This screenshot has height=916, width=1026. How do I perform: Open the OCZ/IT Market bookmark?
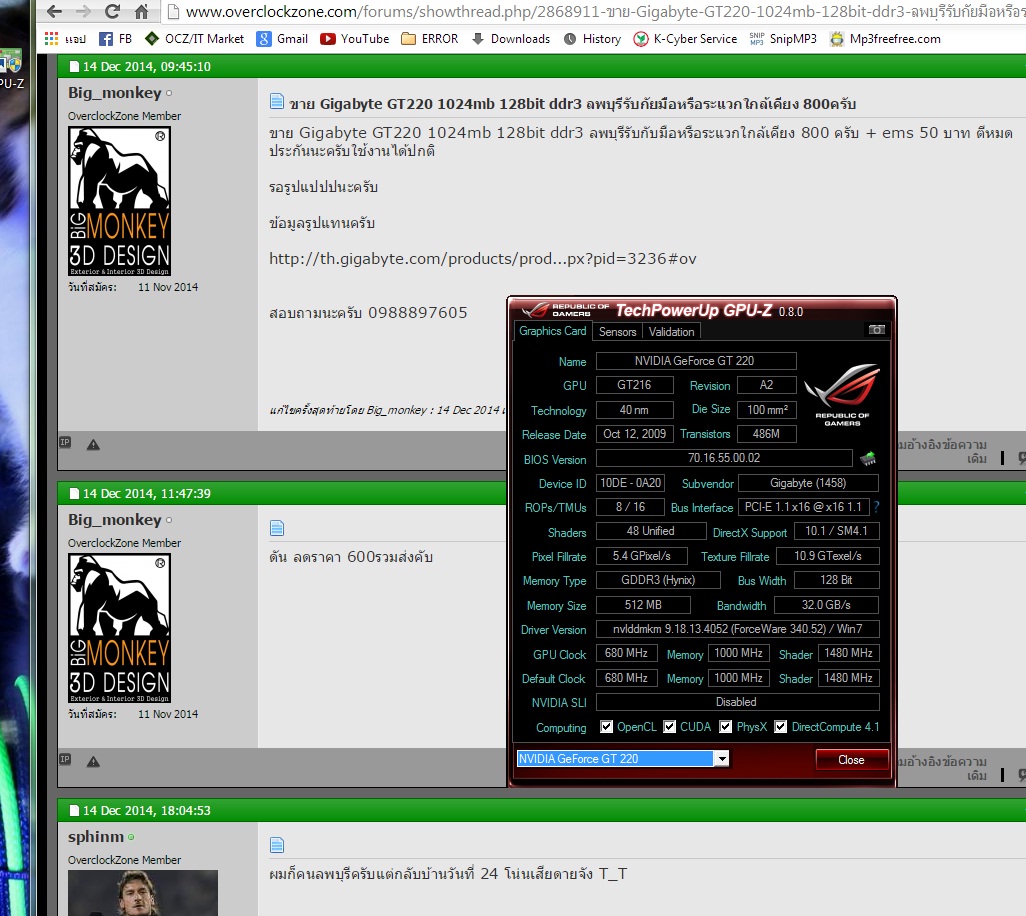(x=194, y=39)
